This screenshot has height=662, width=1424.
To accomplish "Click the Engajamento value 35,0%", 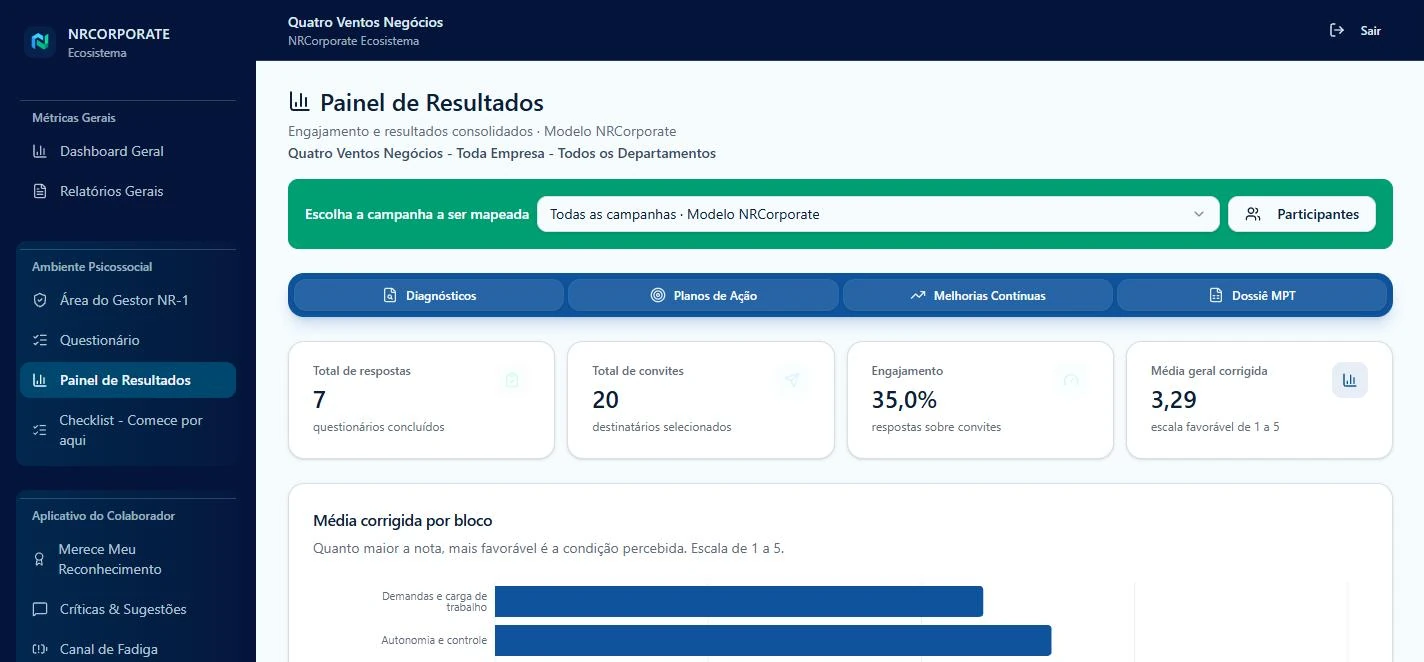I will pyautogui.click(x=904, y=400).
